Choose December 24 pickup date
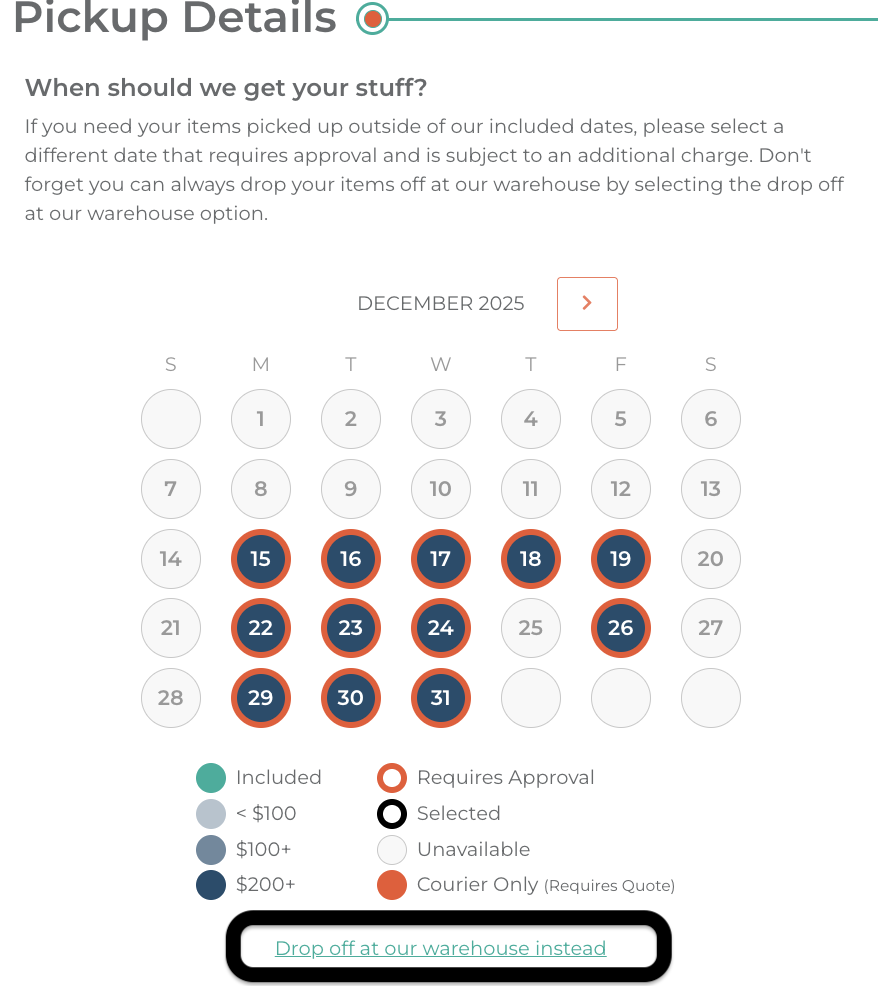This screenshot has height=986, width=878. pos(440,628)
